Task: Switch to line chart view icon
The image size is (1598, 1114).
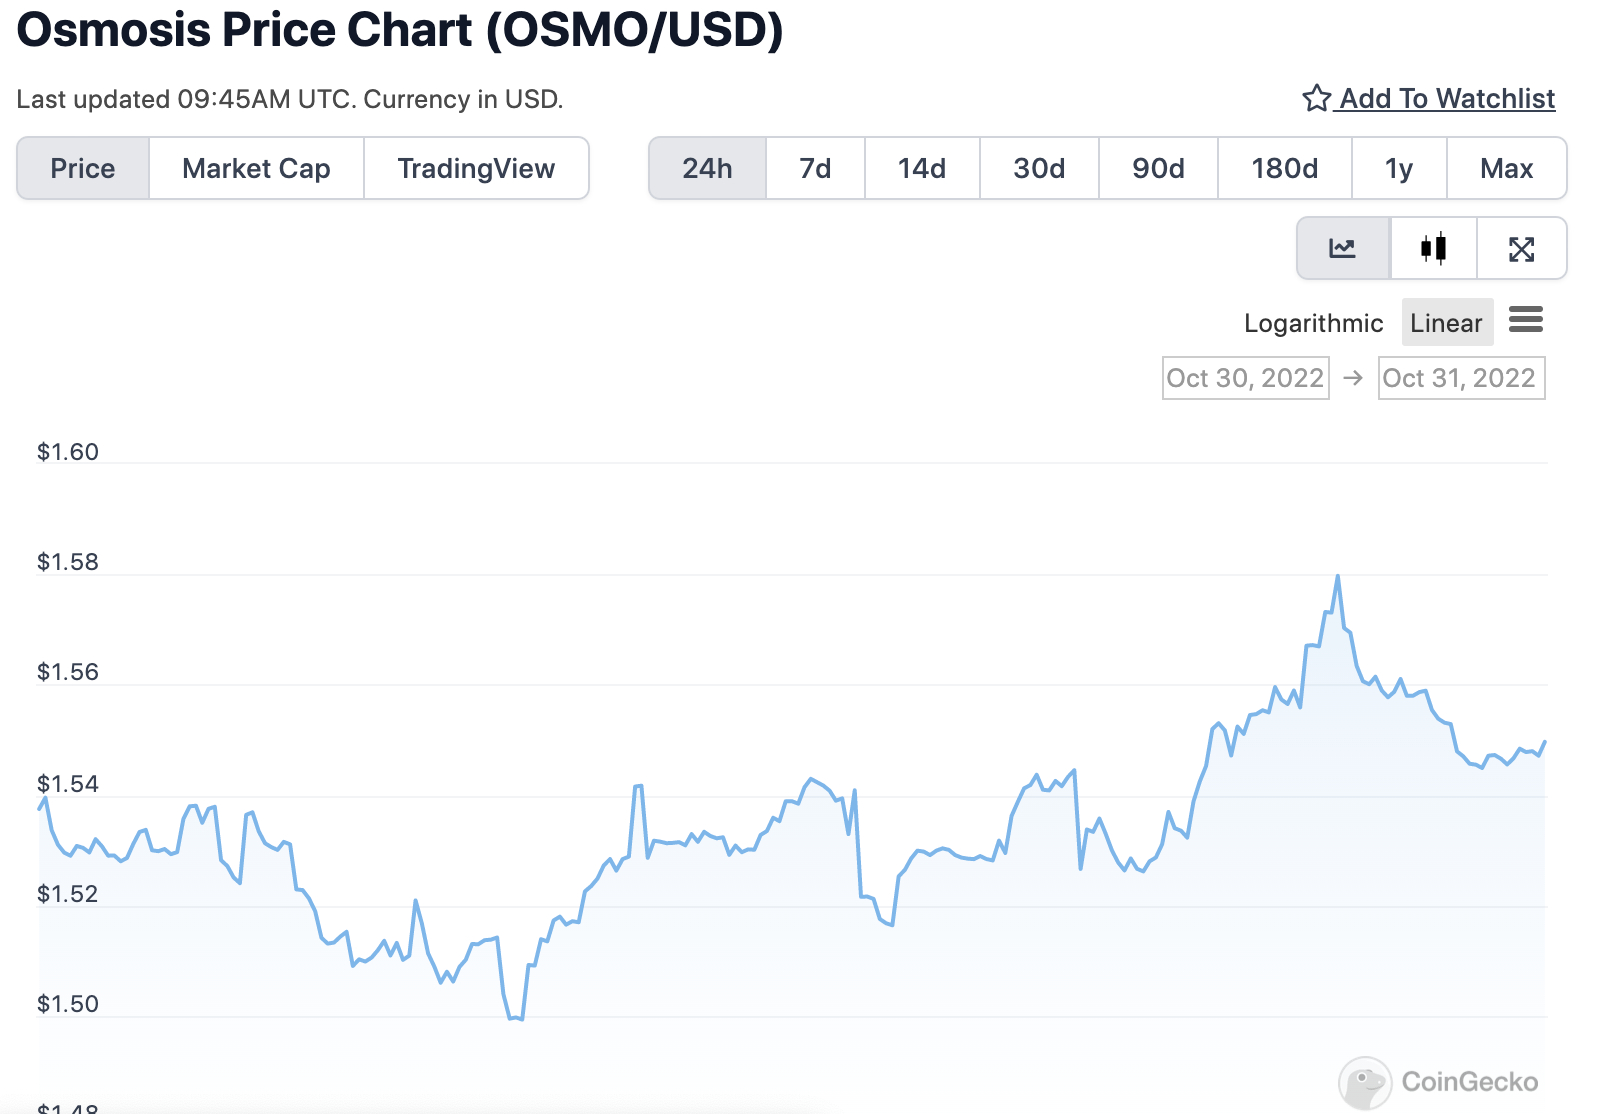Action: [x=1342, y=248]
